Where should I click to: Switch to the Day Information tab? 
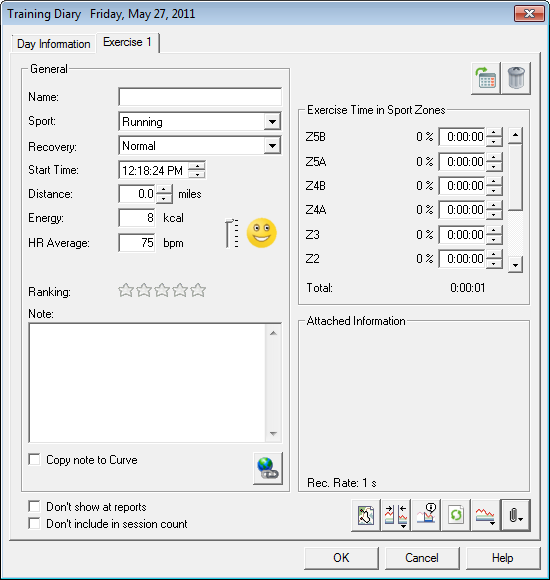[54, 44]
